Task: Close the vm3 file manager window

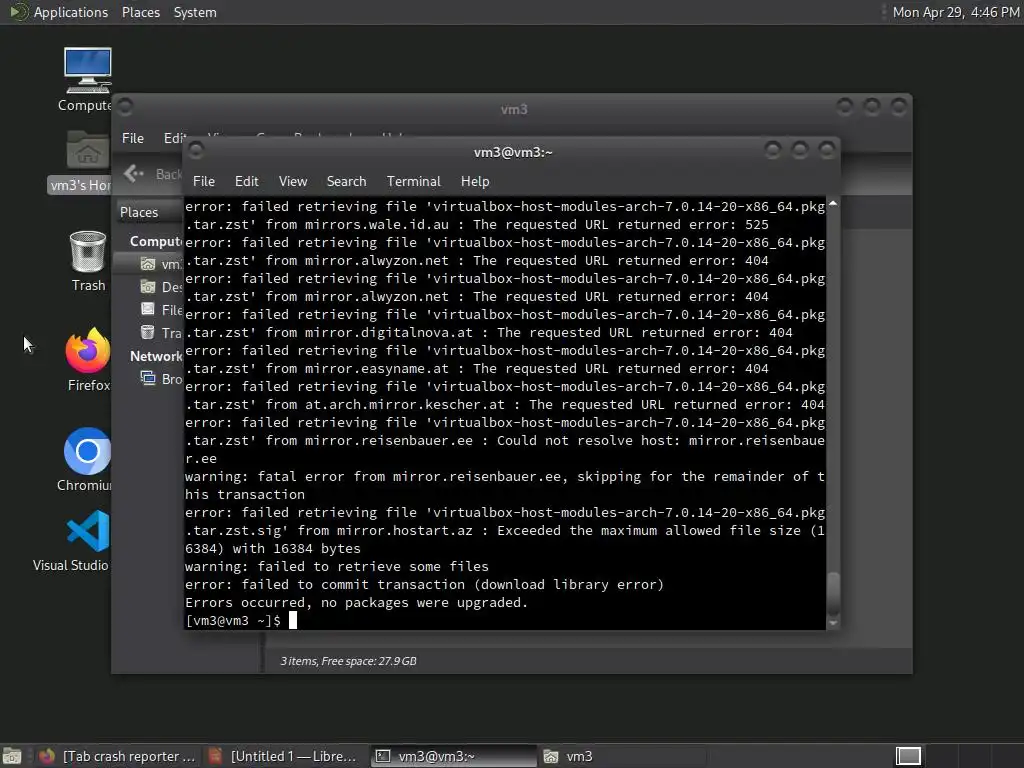Action: tap(899, 106)
